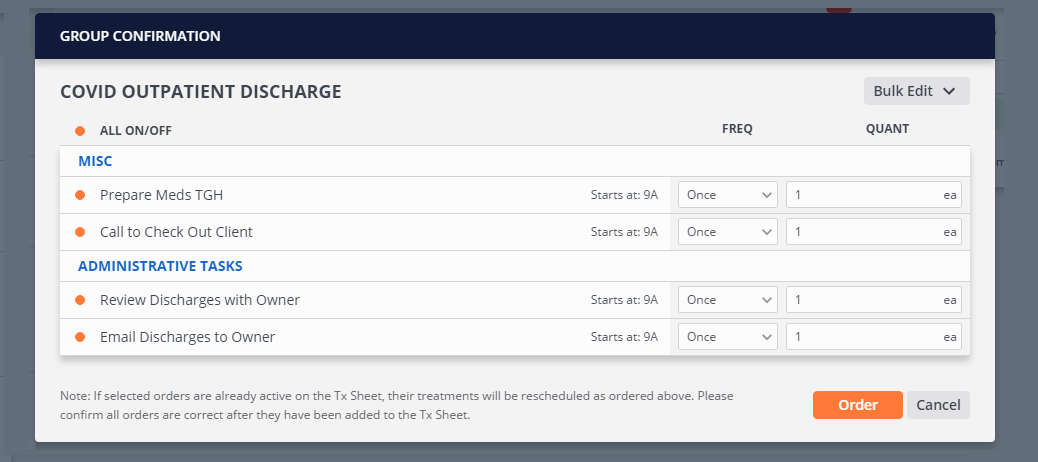Image resolution: width=1038 pixels, height=462 pixels.
Task: Cancel the group confirmation dialog
Action: 938,405
